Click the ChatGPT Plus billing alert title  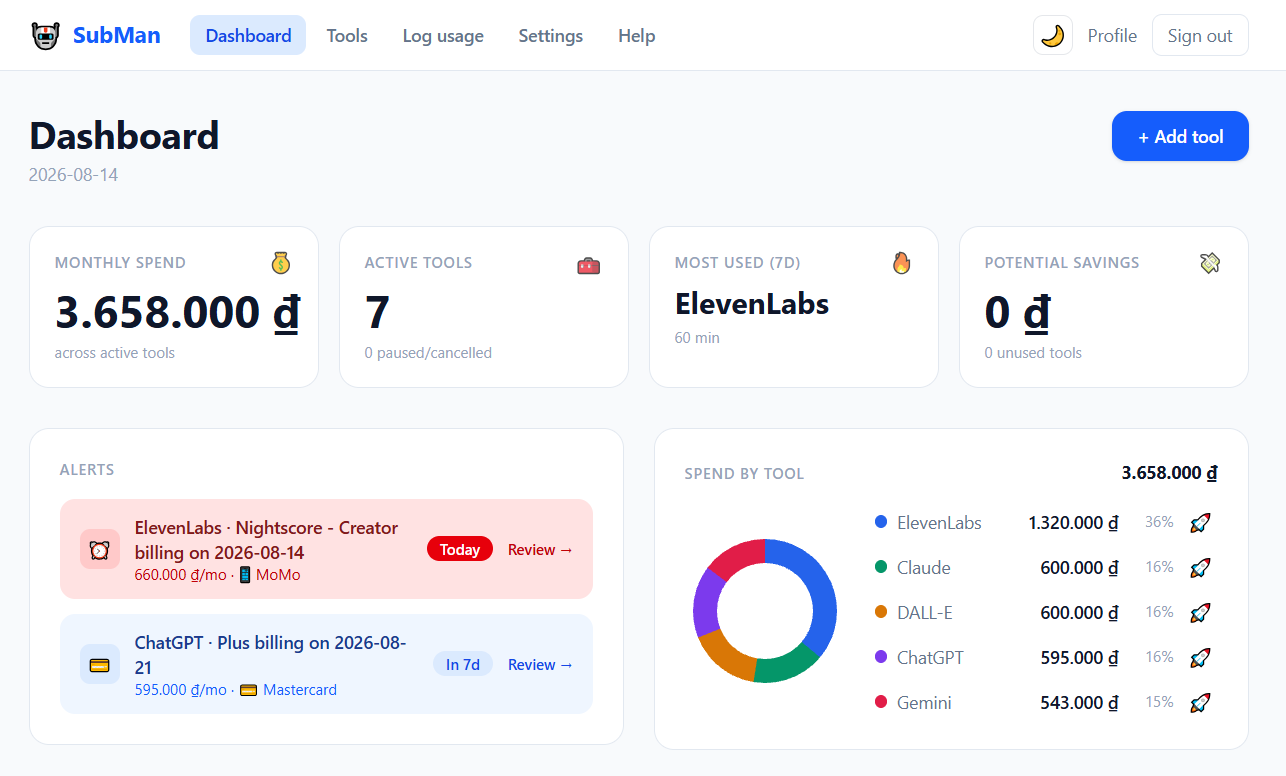(x=271, y=655)
